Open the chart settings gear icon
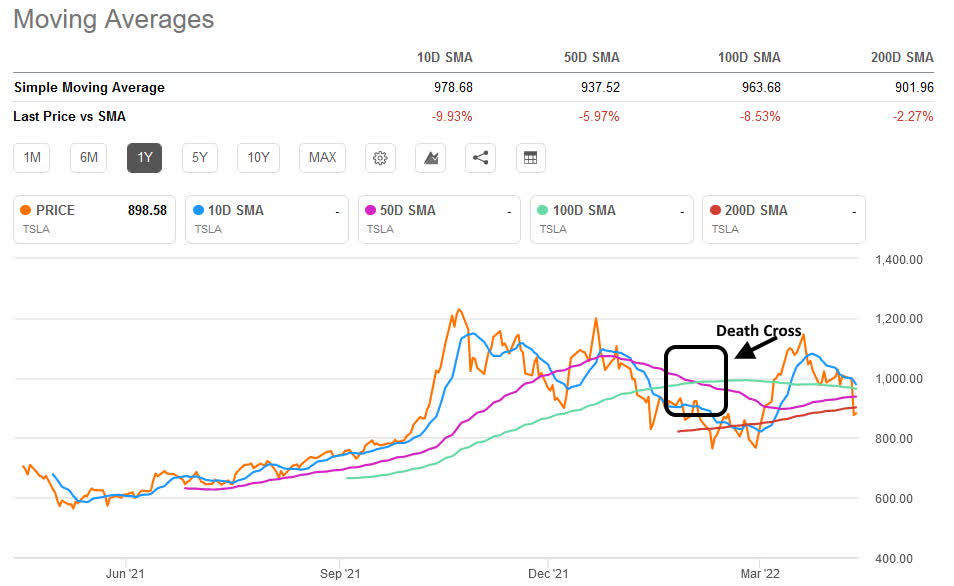954x586 pixels. click(x=380, y=157)
